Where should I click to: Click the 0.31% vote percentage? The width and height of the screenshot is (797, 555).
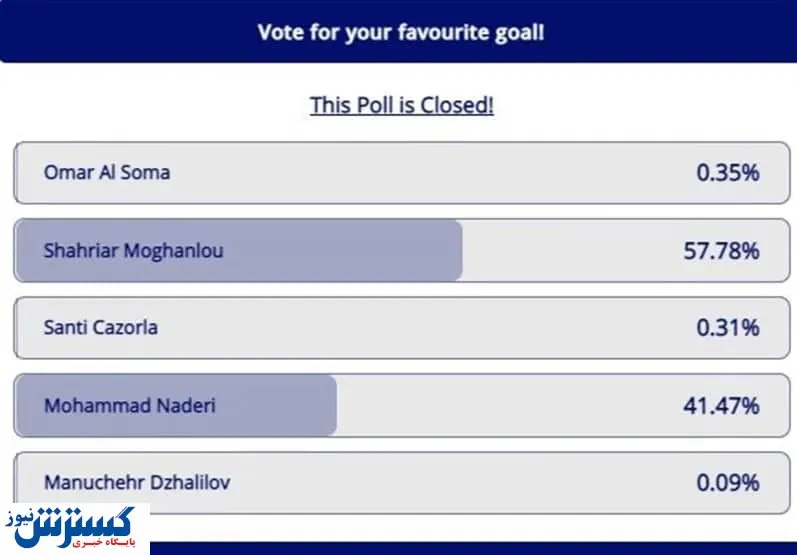click(x=728, y=327)
